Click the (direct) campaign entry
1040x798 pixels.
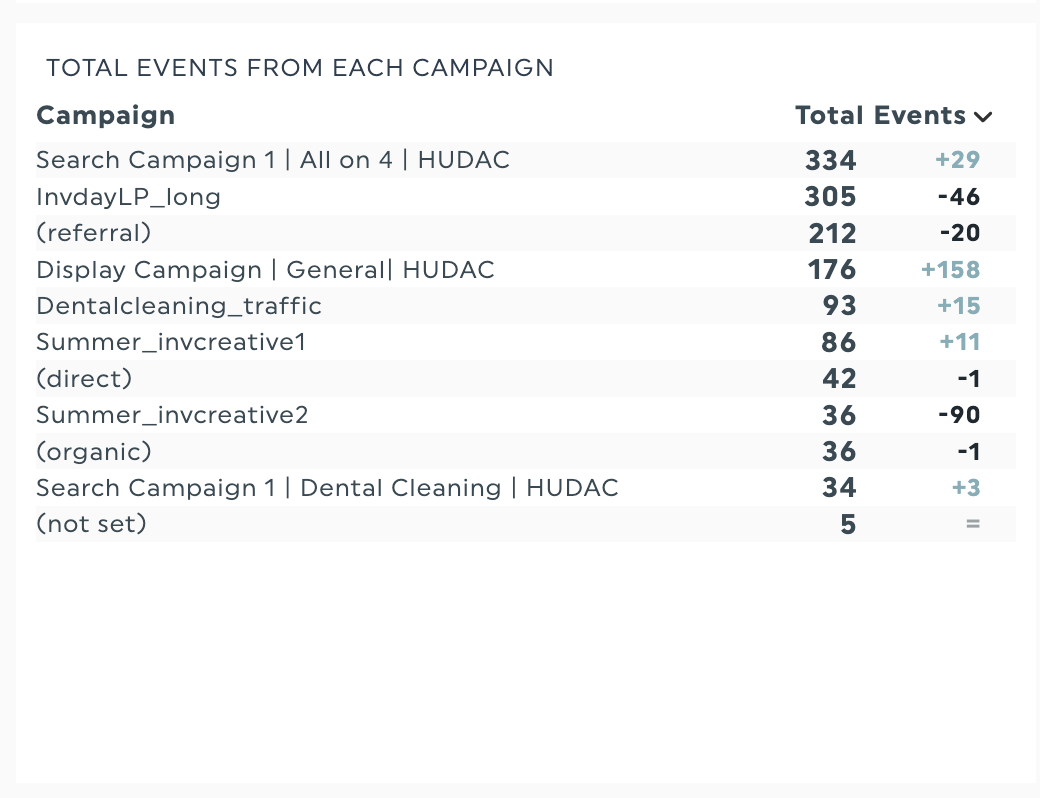[x=84, y=379]
